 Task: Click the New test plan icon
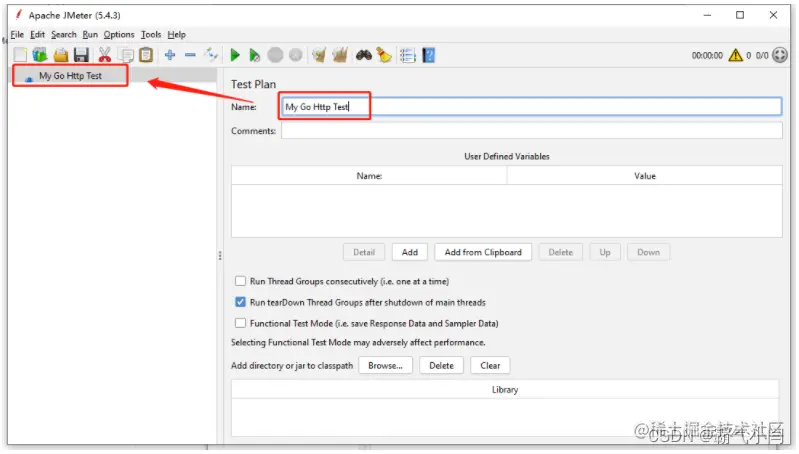coord(20,55)
